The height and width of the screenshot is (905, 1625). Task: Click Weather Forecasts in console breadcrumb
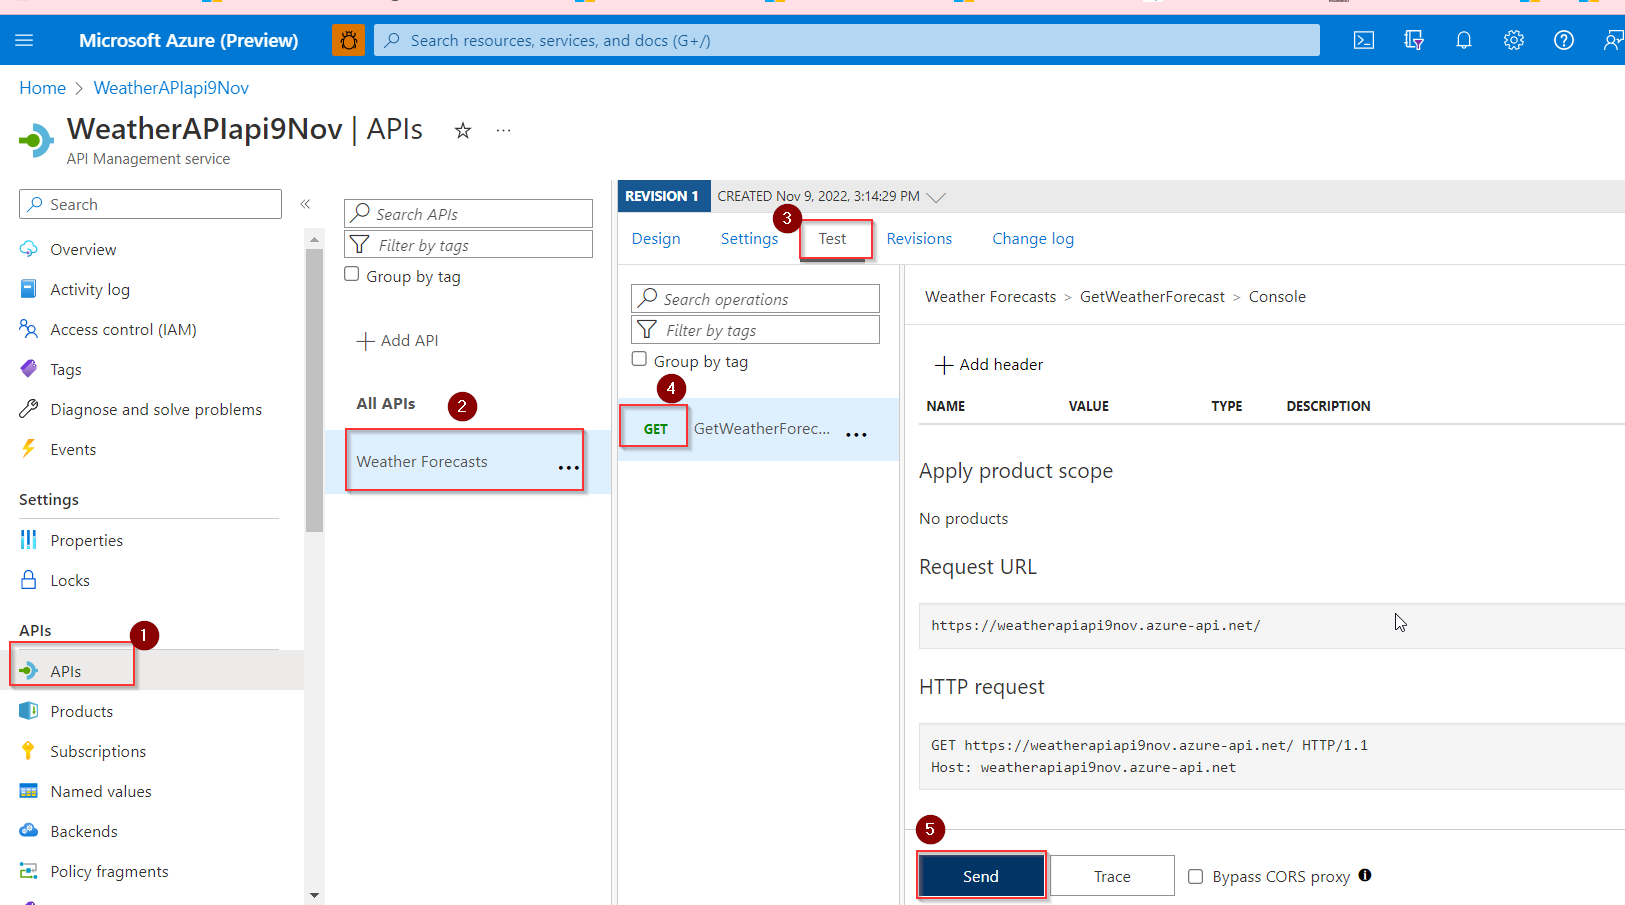[x=990, y=297]
